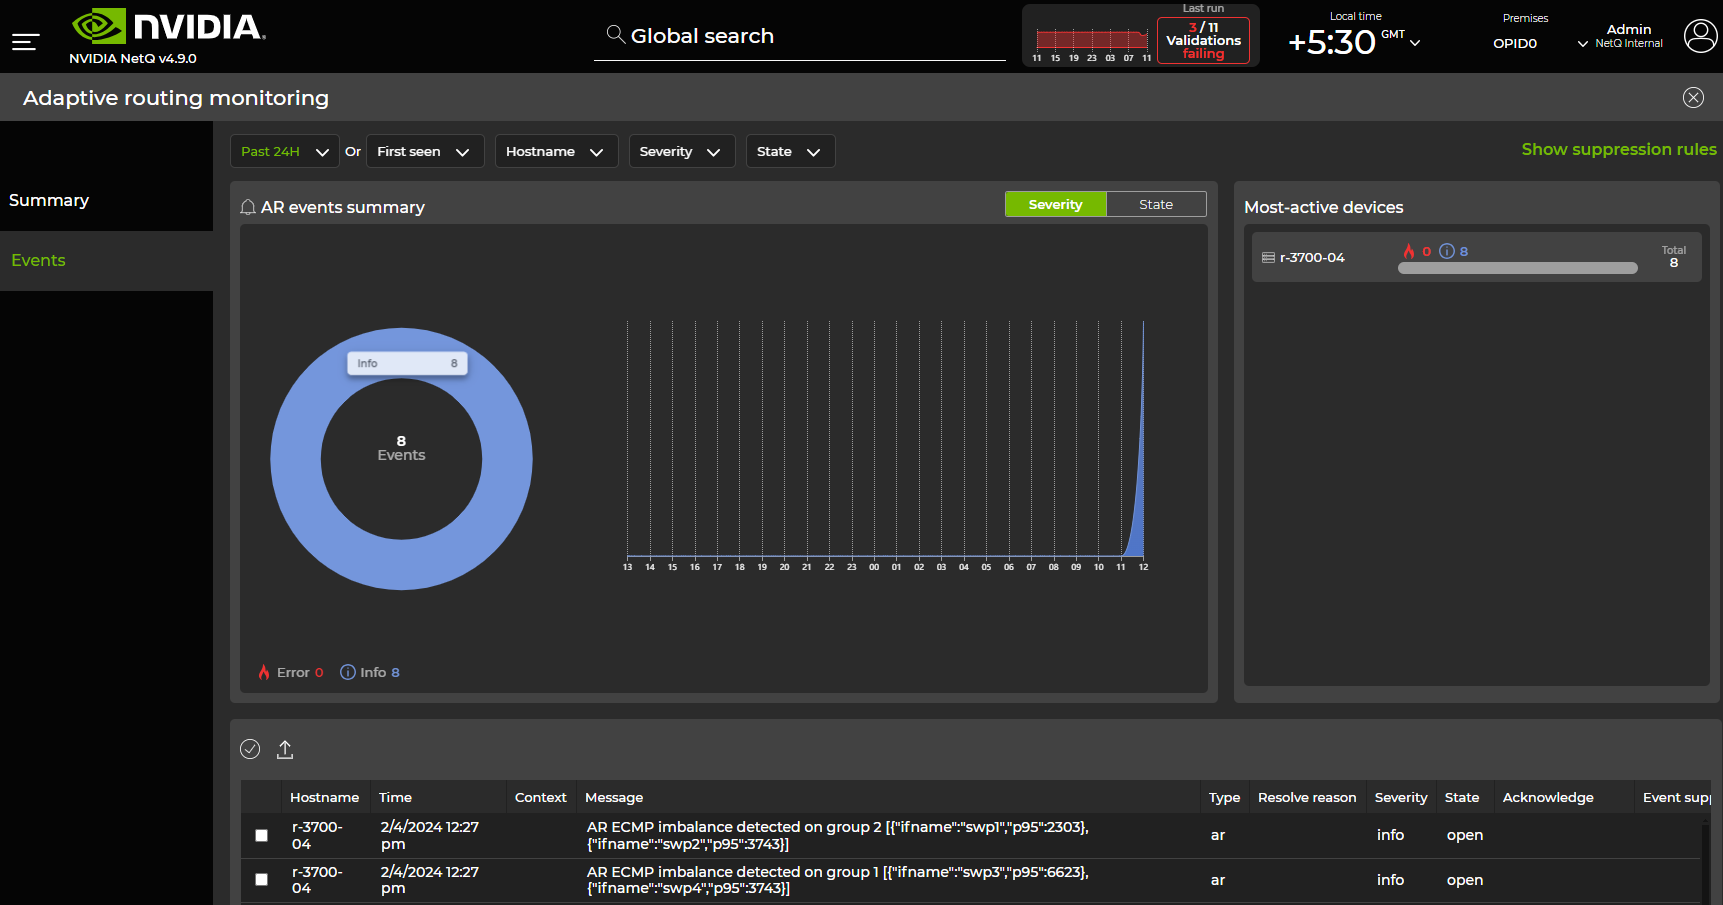
Task: Select the Severity toggle button on the summary chart
Action: pos(1055,203)
